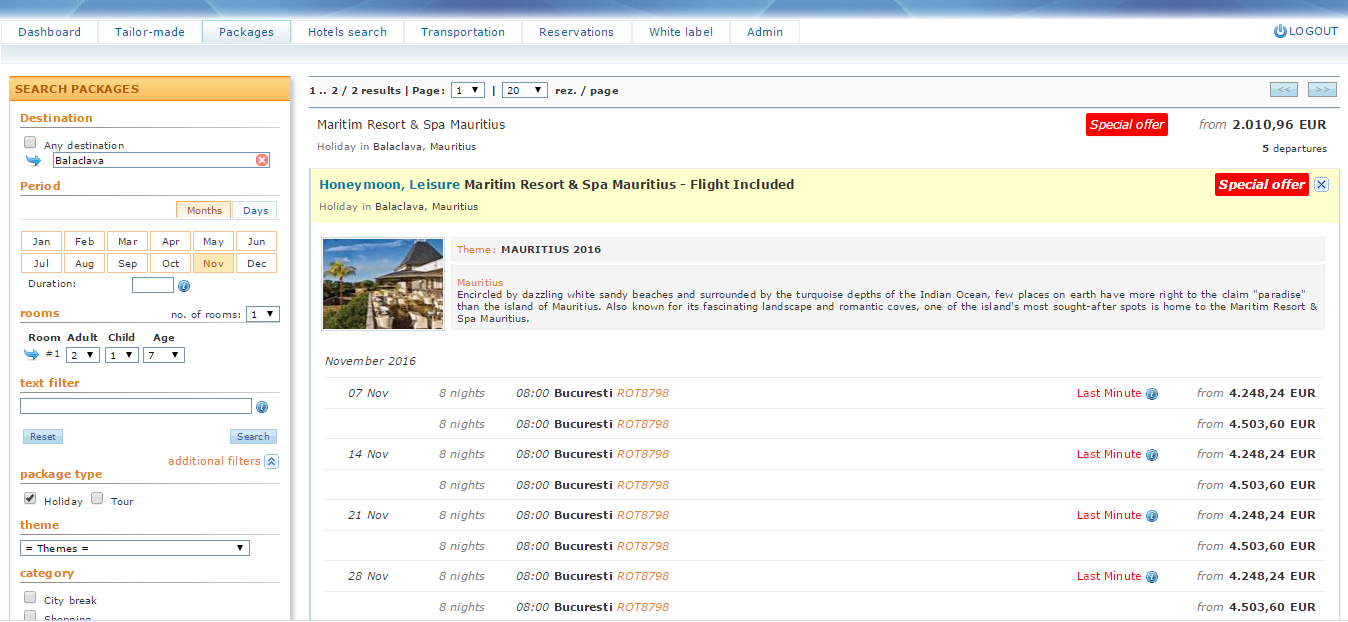The height and width of the screenshot is (622, 1348).
Task: Go to next results page arrow
Action: point(1322,90)
